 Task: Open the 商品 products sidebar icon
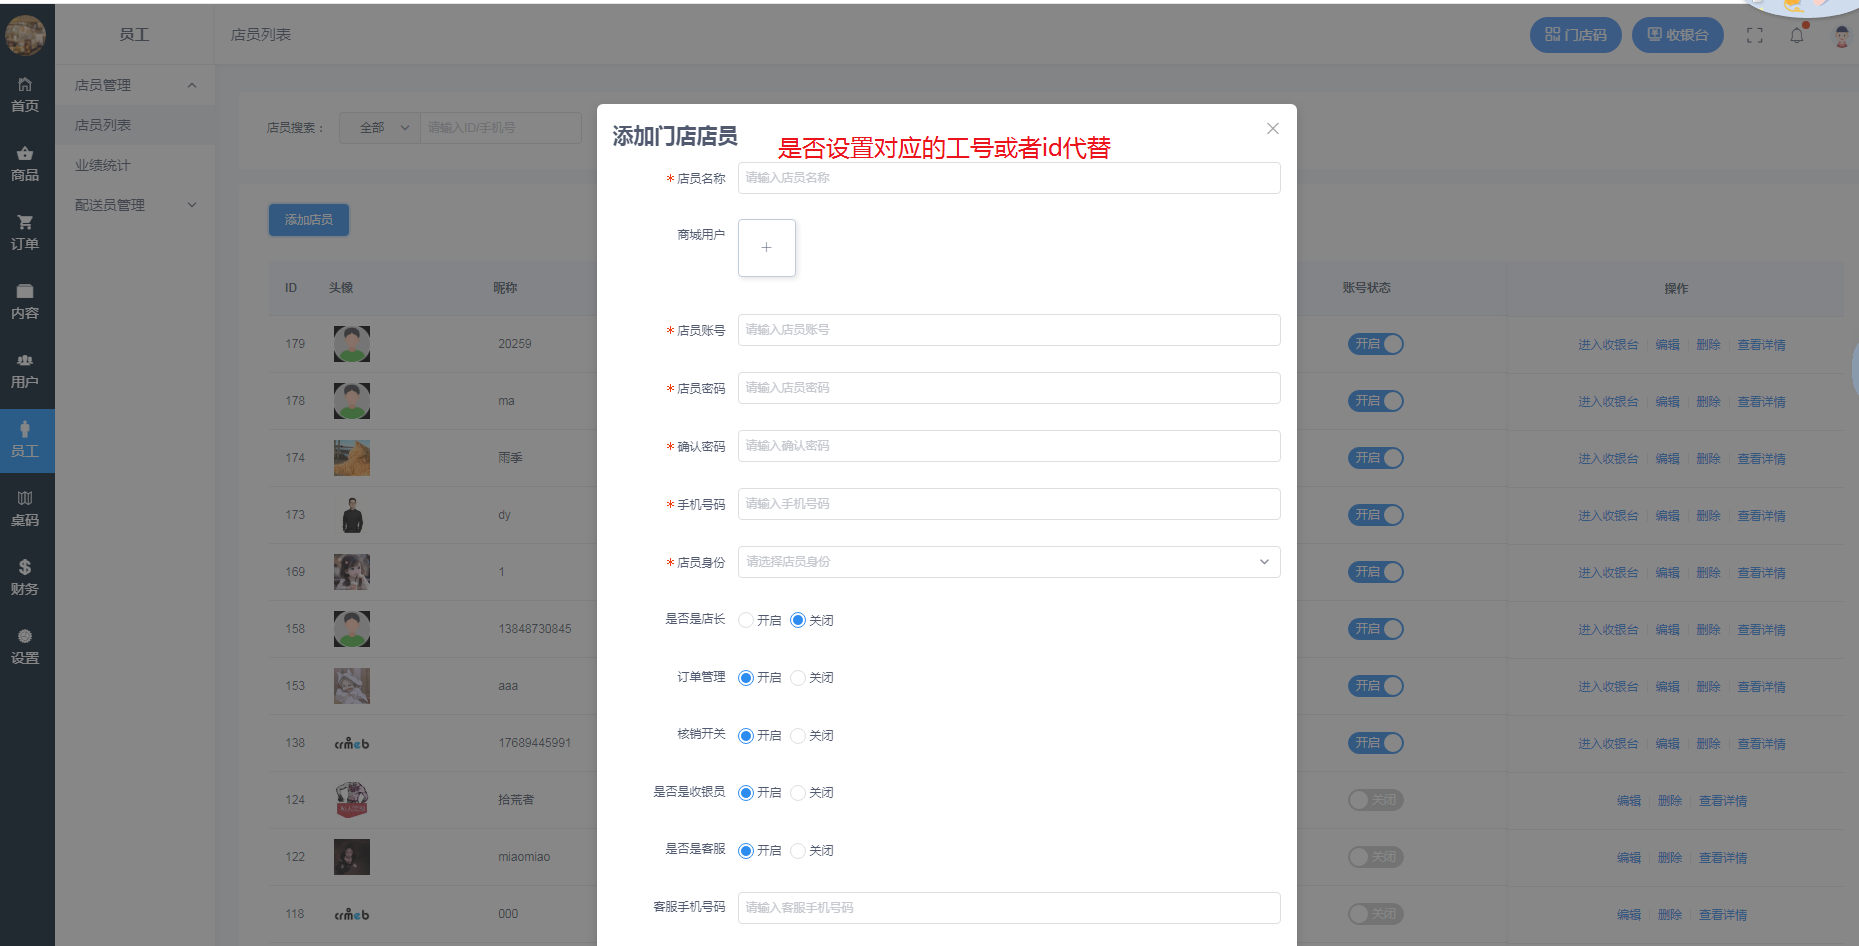[25, 164]
